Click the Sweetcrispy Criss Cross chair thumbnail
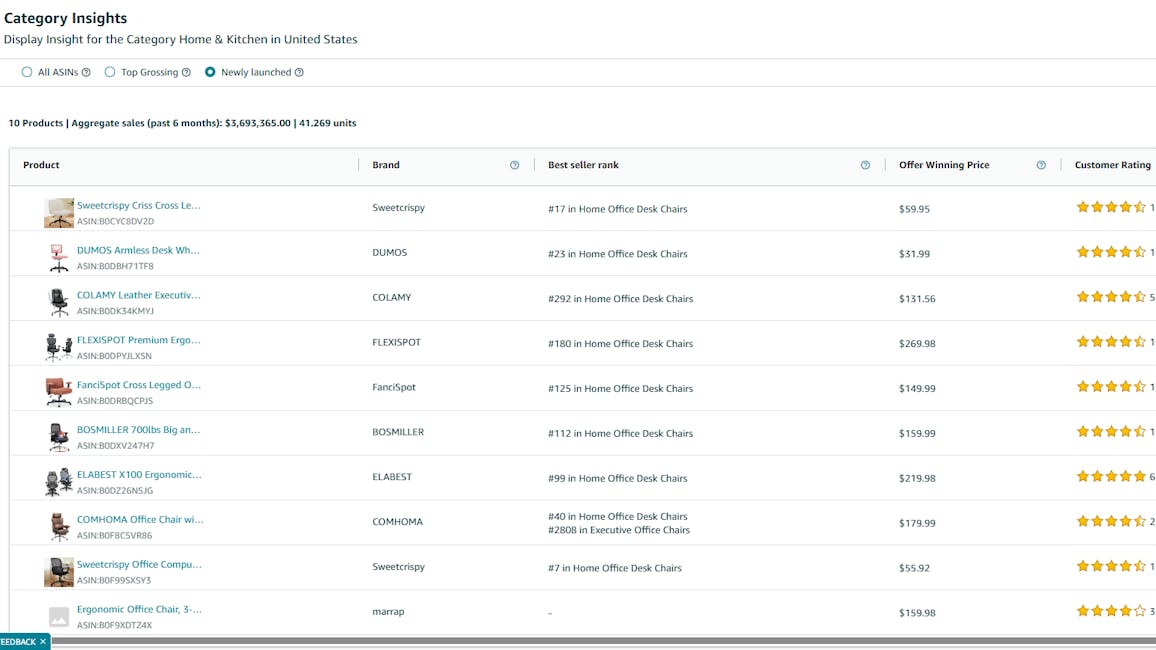This screenshot has width=1156, height=650. [x=59, y=213]
